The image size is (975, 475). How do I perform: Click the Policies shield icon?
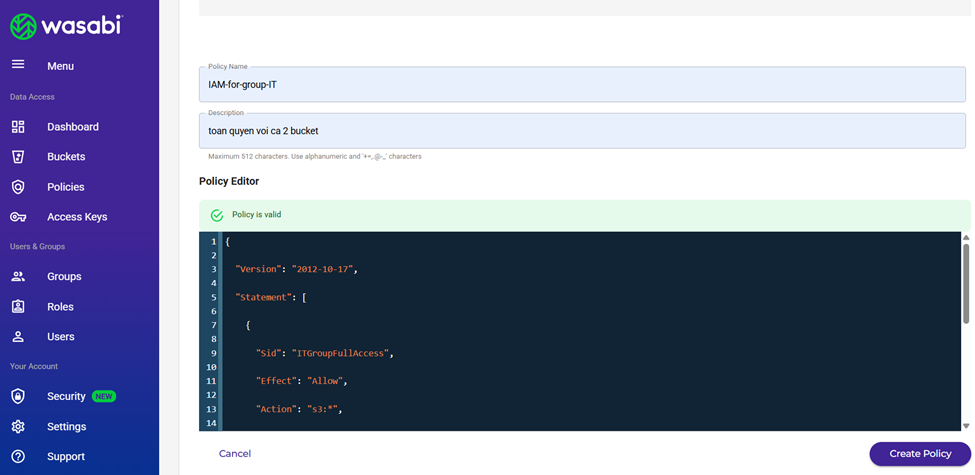[18, 187]
